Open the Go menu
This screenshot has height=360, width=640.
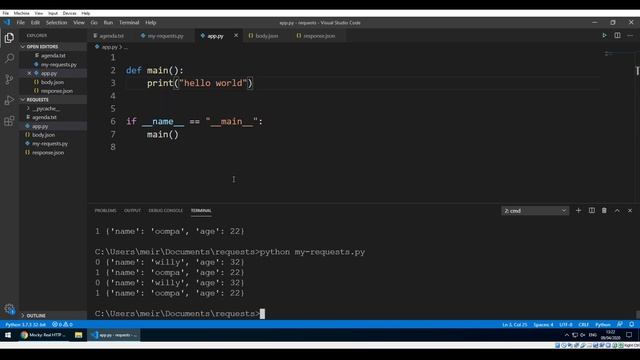tap(94, 22)
